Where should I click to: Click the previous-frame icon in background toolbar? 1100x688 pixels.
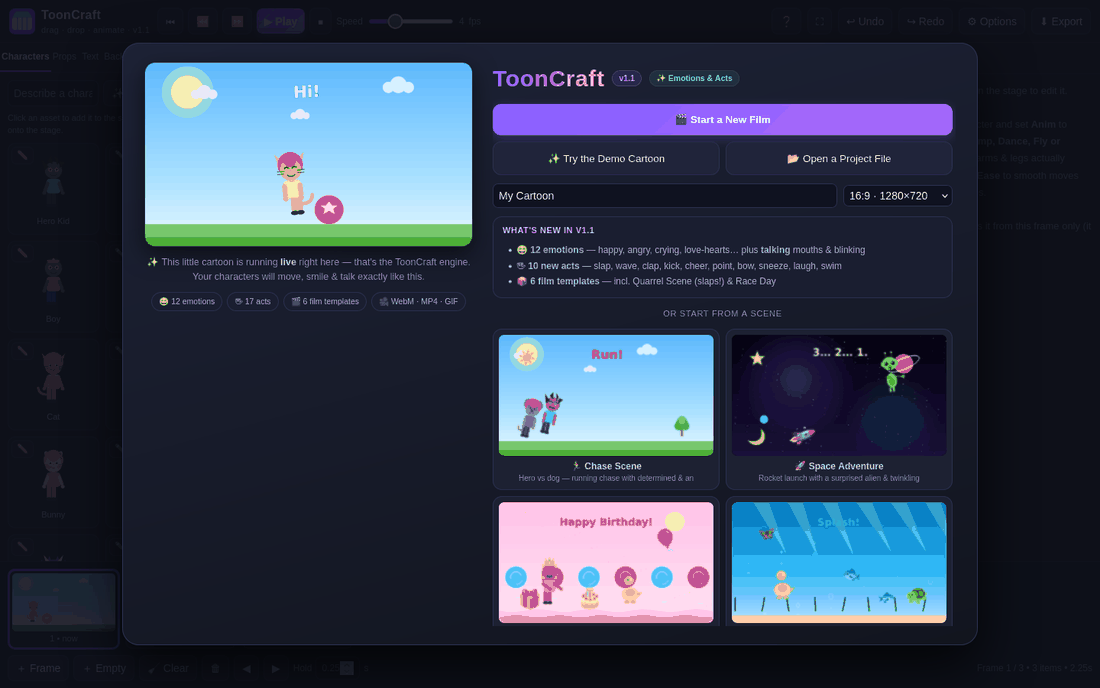point(203,22)
